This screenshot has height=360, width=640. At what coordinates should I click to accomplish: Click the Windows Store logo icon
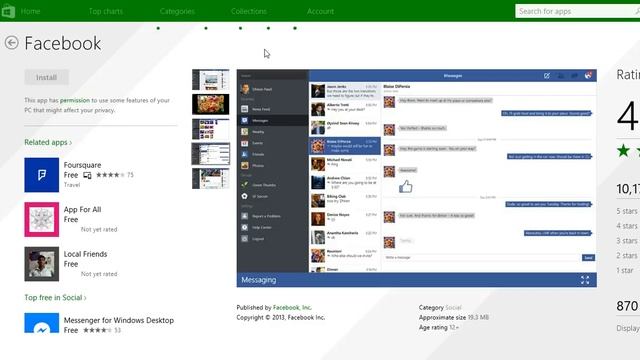point(8,11)
